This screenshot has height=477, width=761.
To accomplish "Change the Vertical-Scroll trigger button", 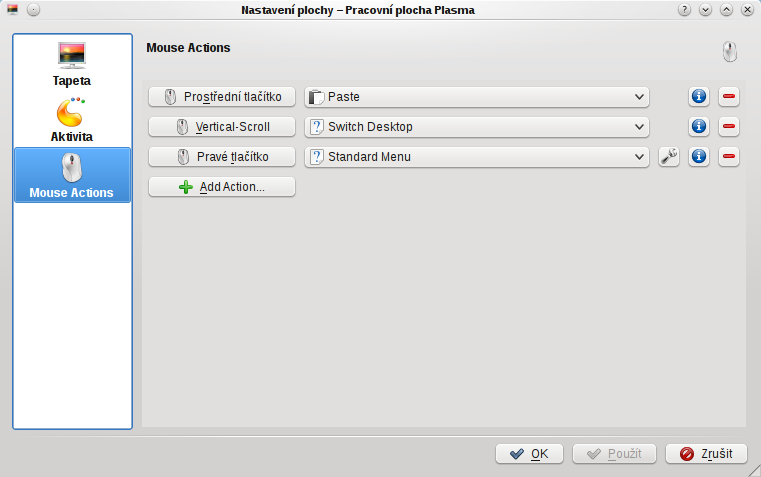I will click(222, 127).
